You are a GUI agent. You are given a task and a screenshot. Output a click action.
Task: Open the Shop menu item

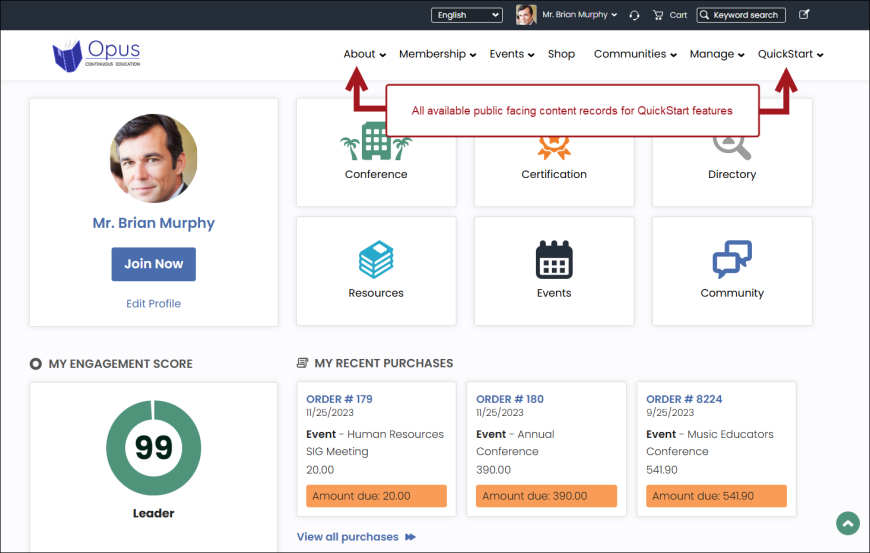tap(561, 54)
